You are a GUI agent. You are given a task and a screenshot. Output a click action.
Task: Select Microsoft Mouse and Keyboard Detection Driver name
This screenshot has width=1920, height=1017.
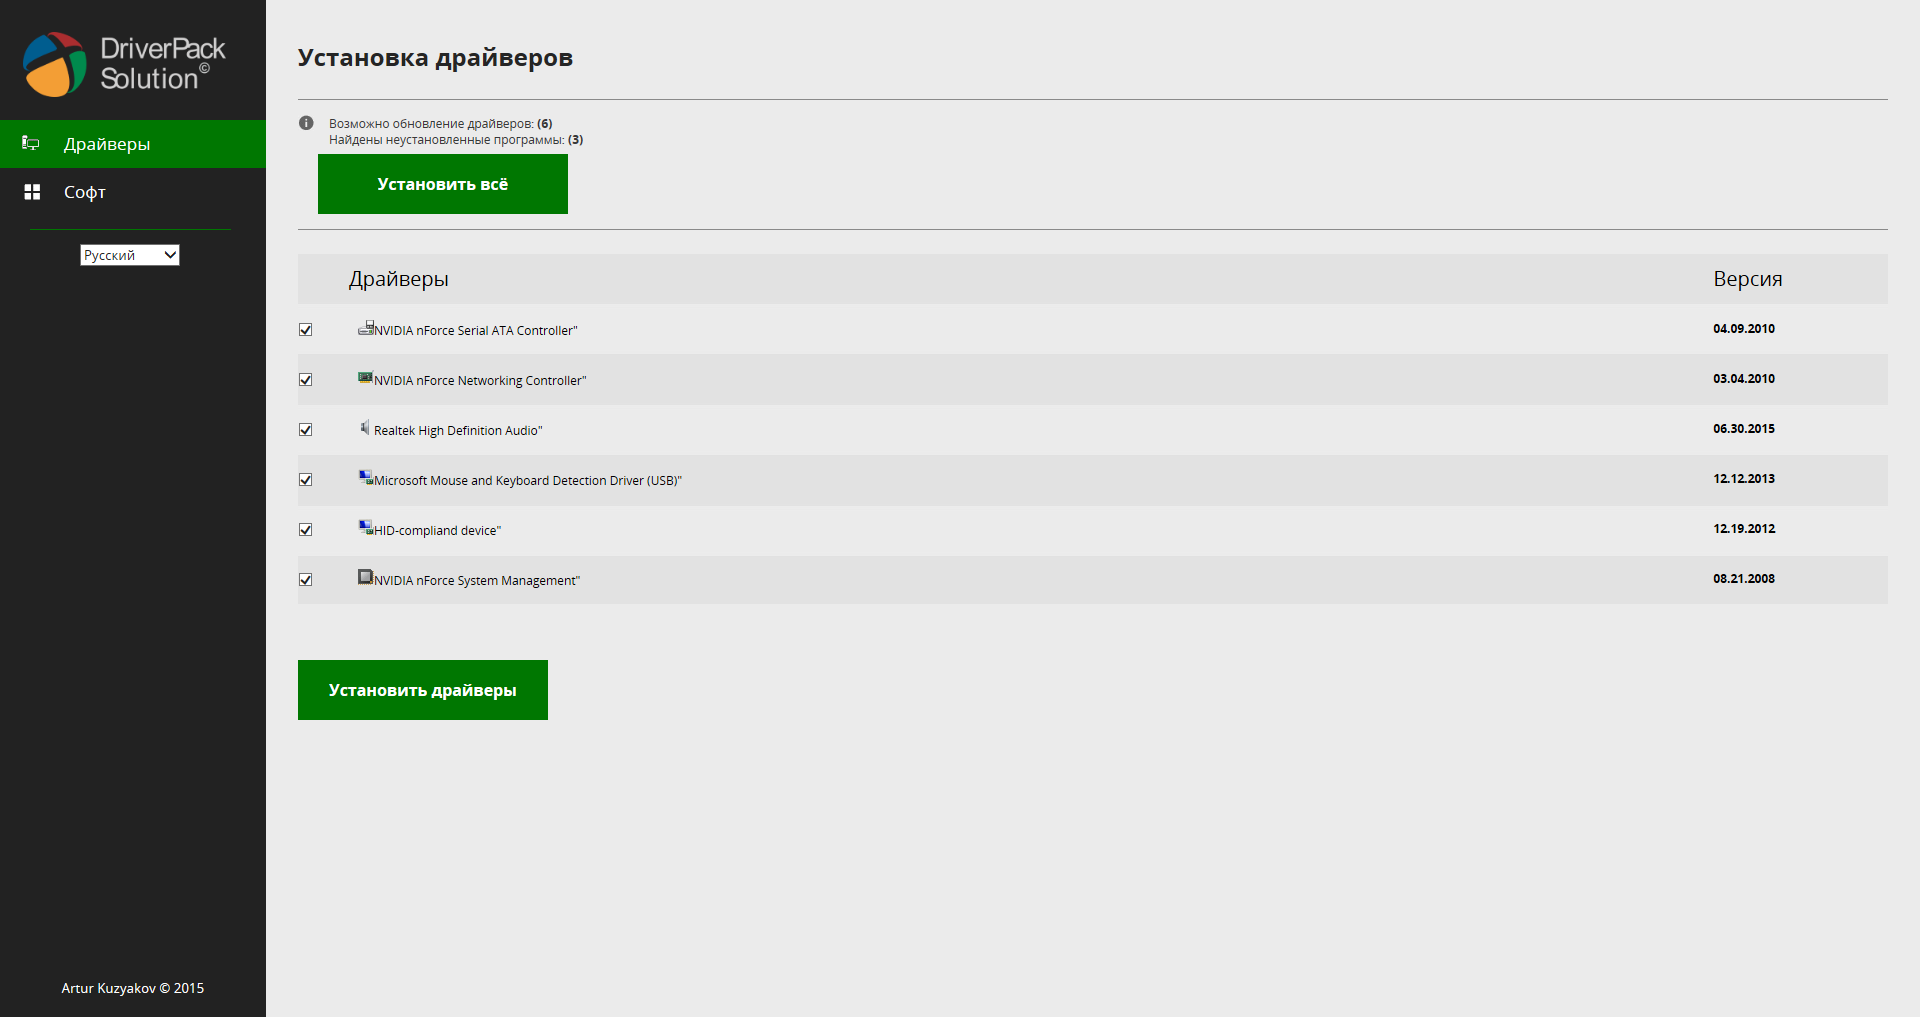[528, 481]
